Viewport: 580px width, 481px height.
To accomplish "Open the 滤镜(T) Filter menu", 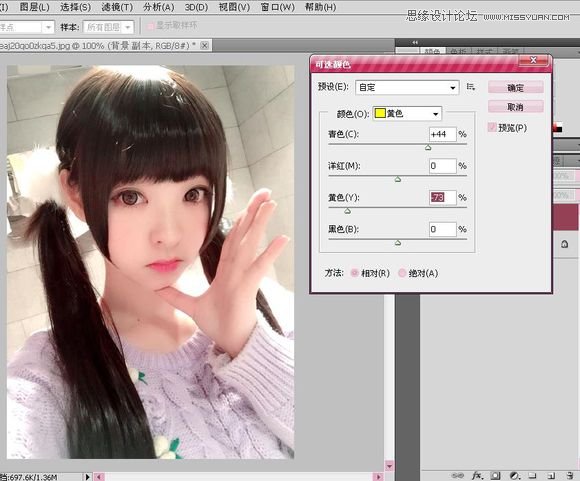I will pyautogui.click(x=117, y=7).
